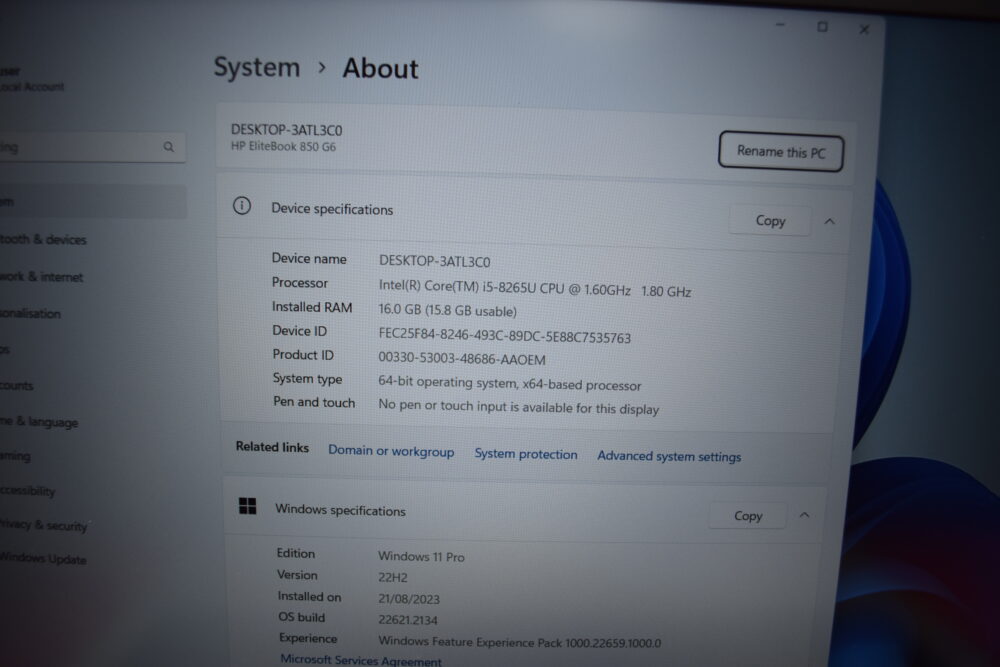The height and width of the screenshot is (667, 1000).
Task: Click the Windows Feature Experience Pack value
Action: point(520,642)
